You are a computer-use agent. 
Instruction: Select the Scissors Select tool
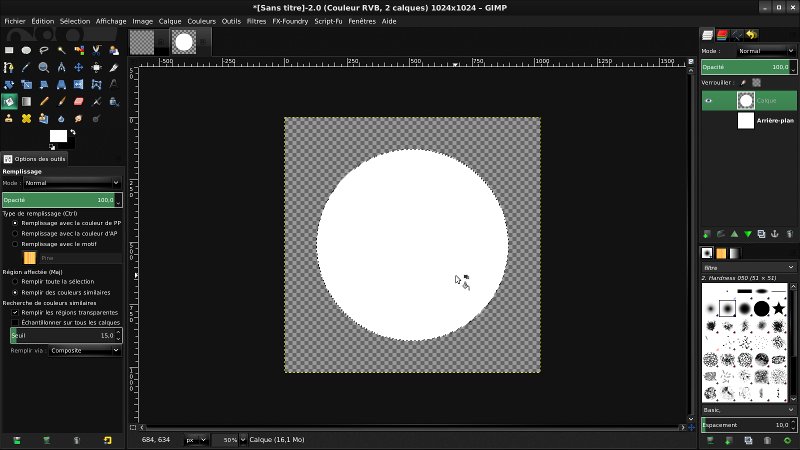96,50
